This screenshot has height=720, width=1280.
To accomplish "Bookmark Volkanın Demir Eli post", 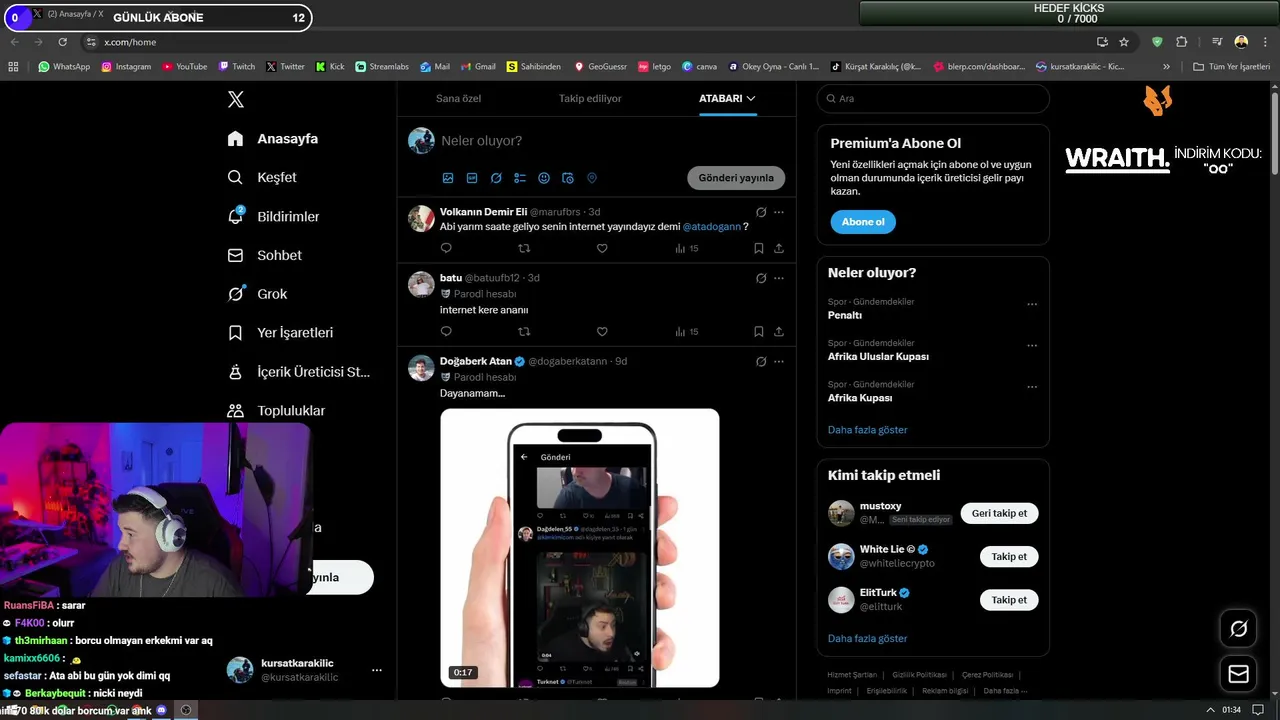I will [759, 248].
